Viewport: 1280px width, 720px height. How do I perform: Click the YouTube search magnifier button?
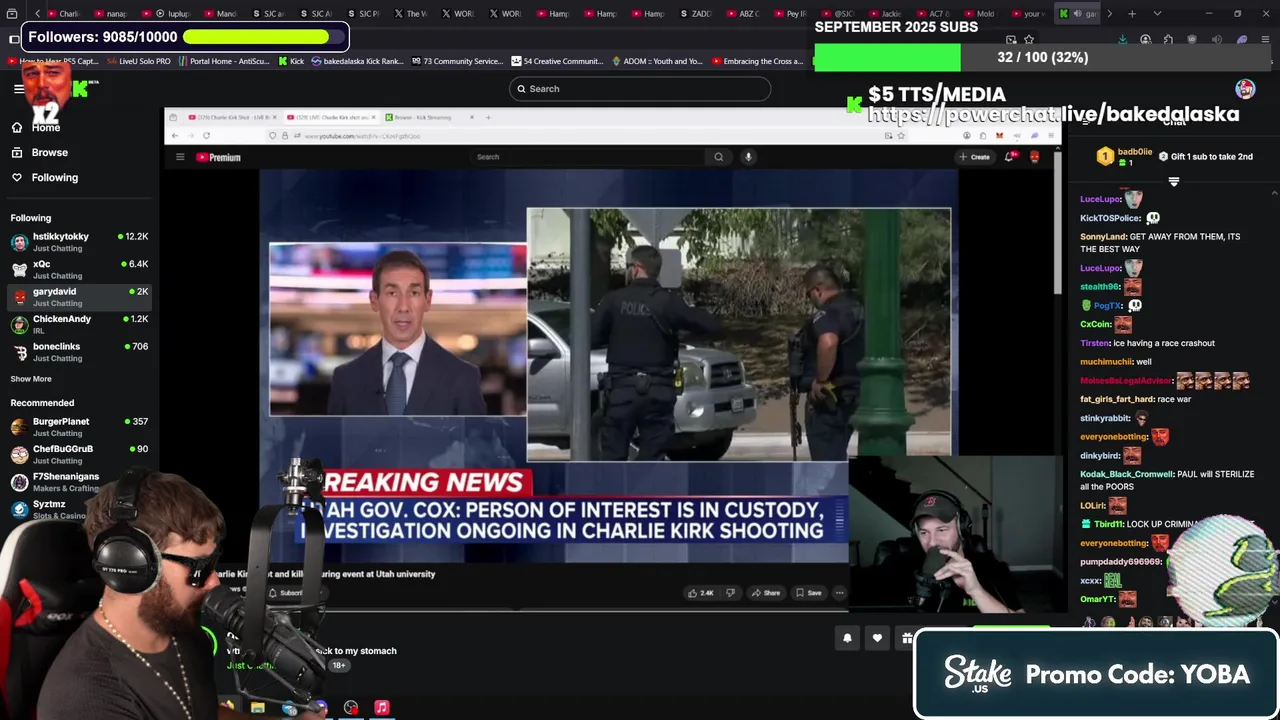[718, 157]
